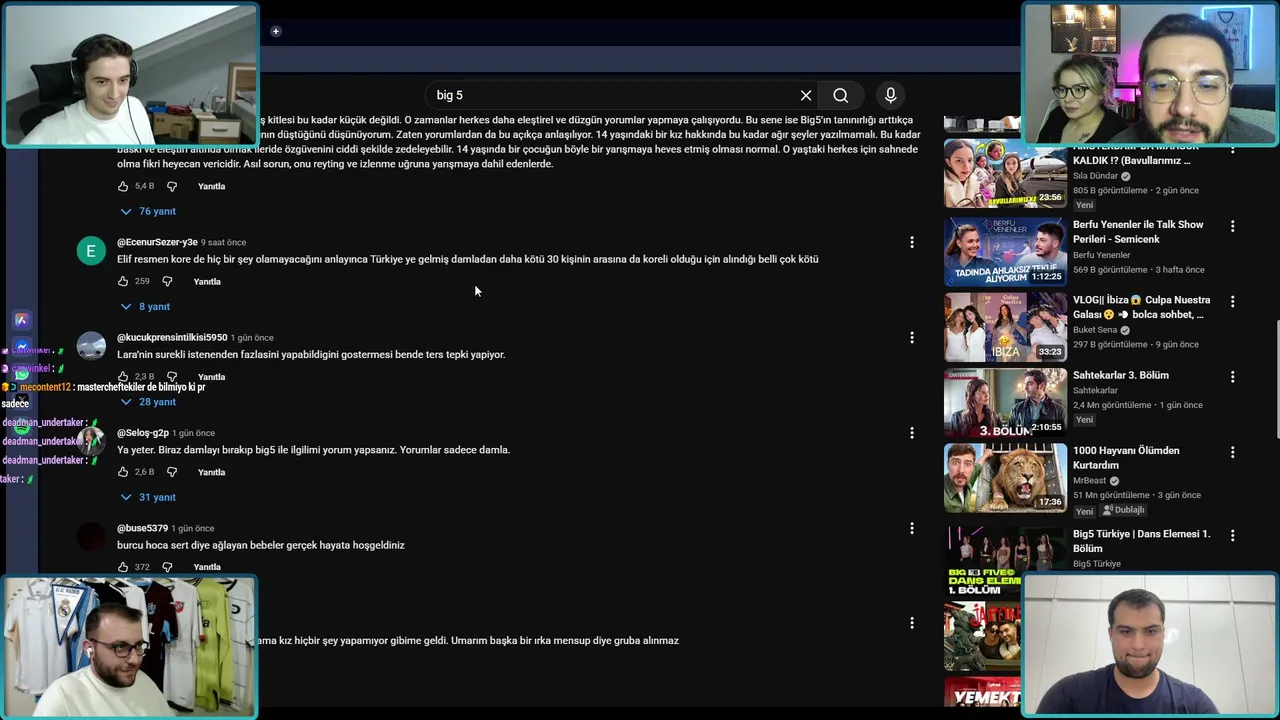This screenshot has height=720, width=1280.
Task: Dislike the @buse5379 comment
Action: coord(167,567)
